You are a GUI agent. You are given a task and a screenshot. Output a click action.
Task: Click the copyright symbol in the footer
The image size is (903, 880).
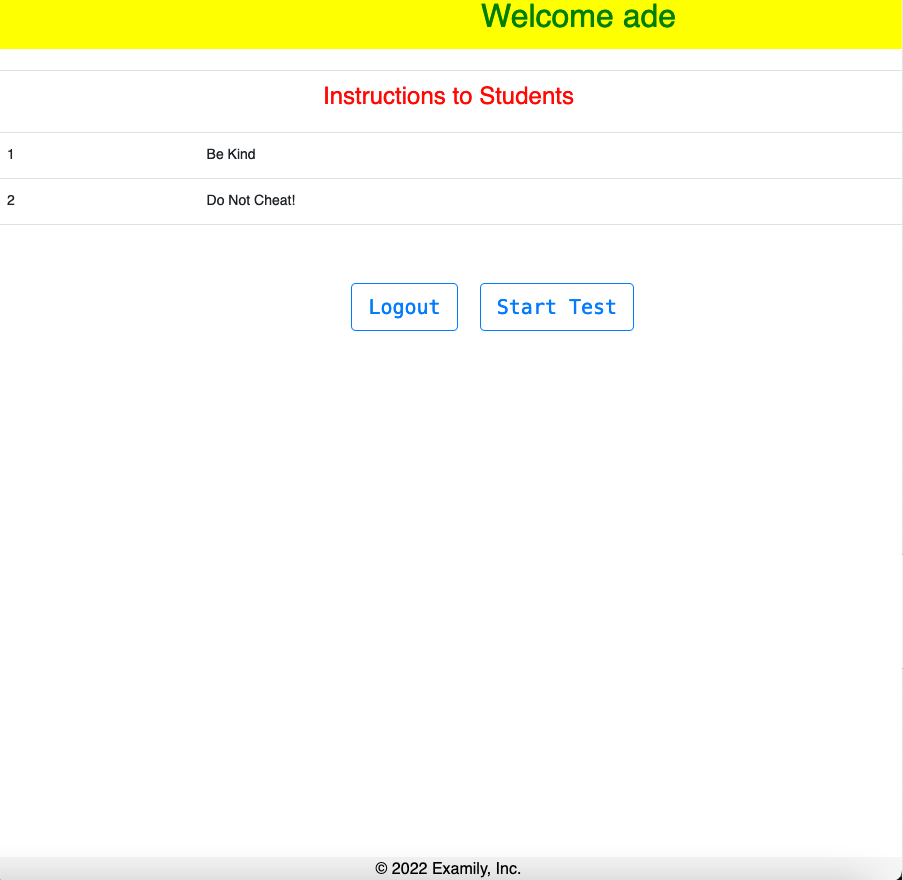(x=381, y=869)
